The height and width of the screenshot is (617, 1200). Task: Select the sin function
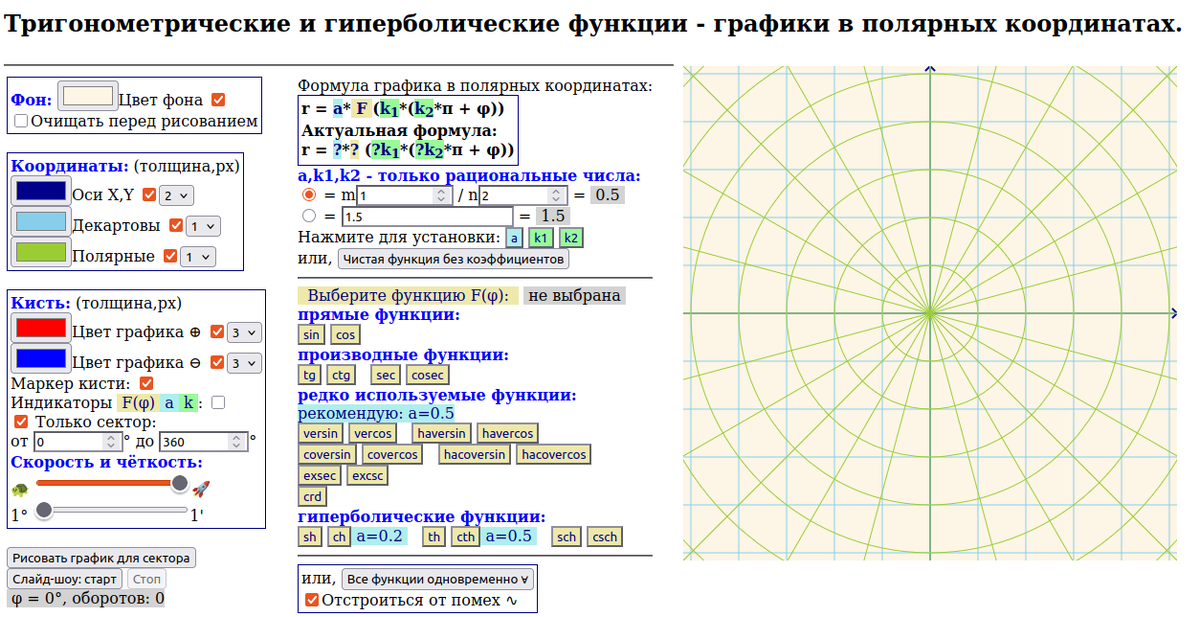pyautogui.click(x=310, y=334)
